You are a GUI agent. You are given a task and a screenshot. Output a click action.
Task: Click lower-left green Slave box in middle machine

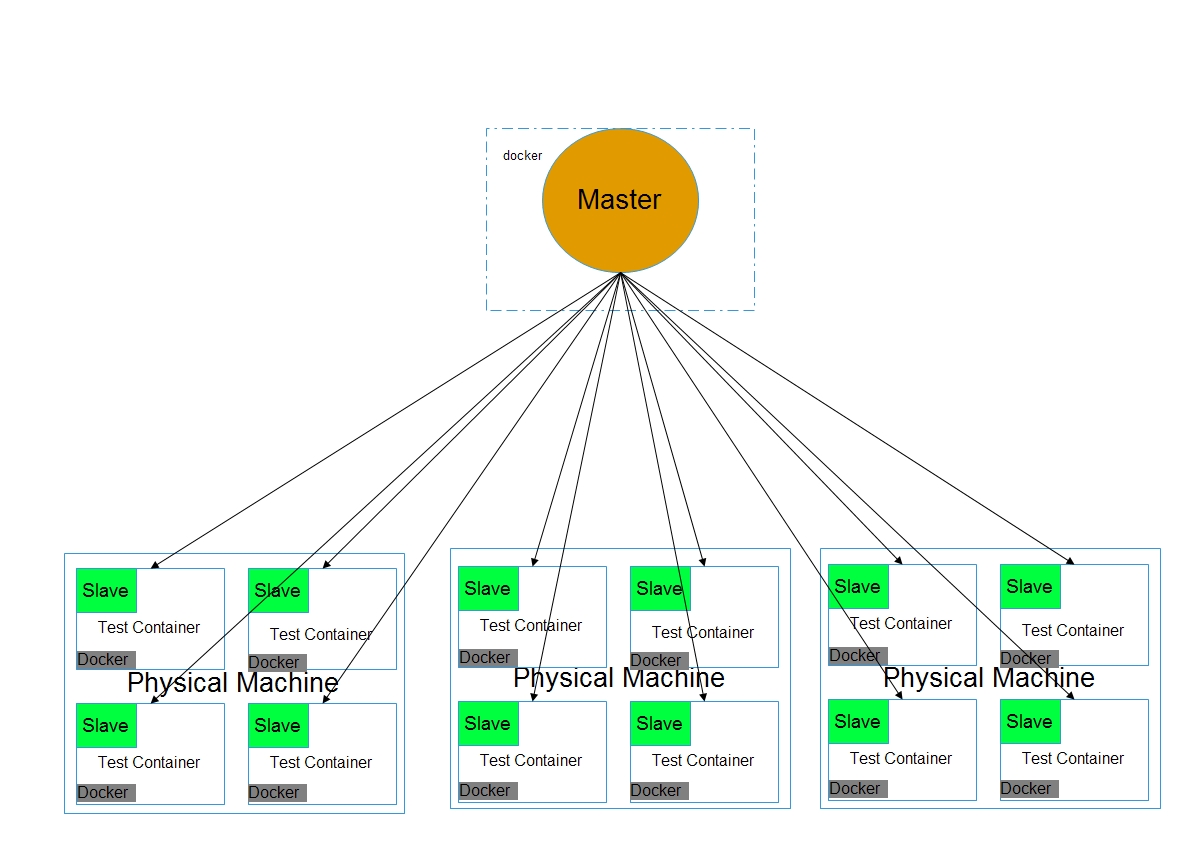tap(488, 723)
